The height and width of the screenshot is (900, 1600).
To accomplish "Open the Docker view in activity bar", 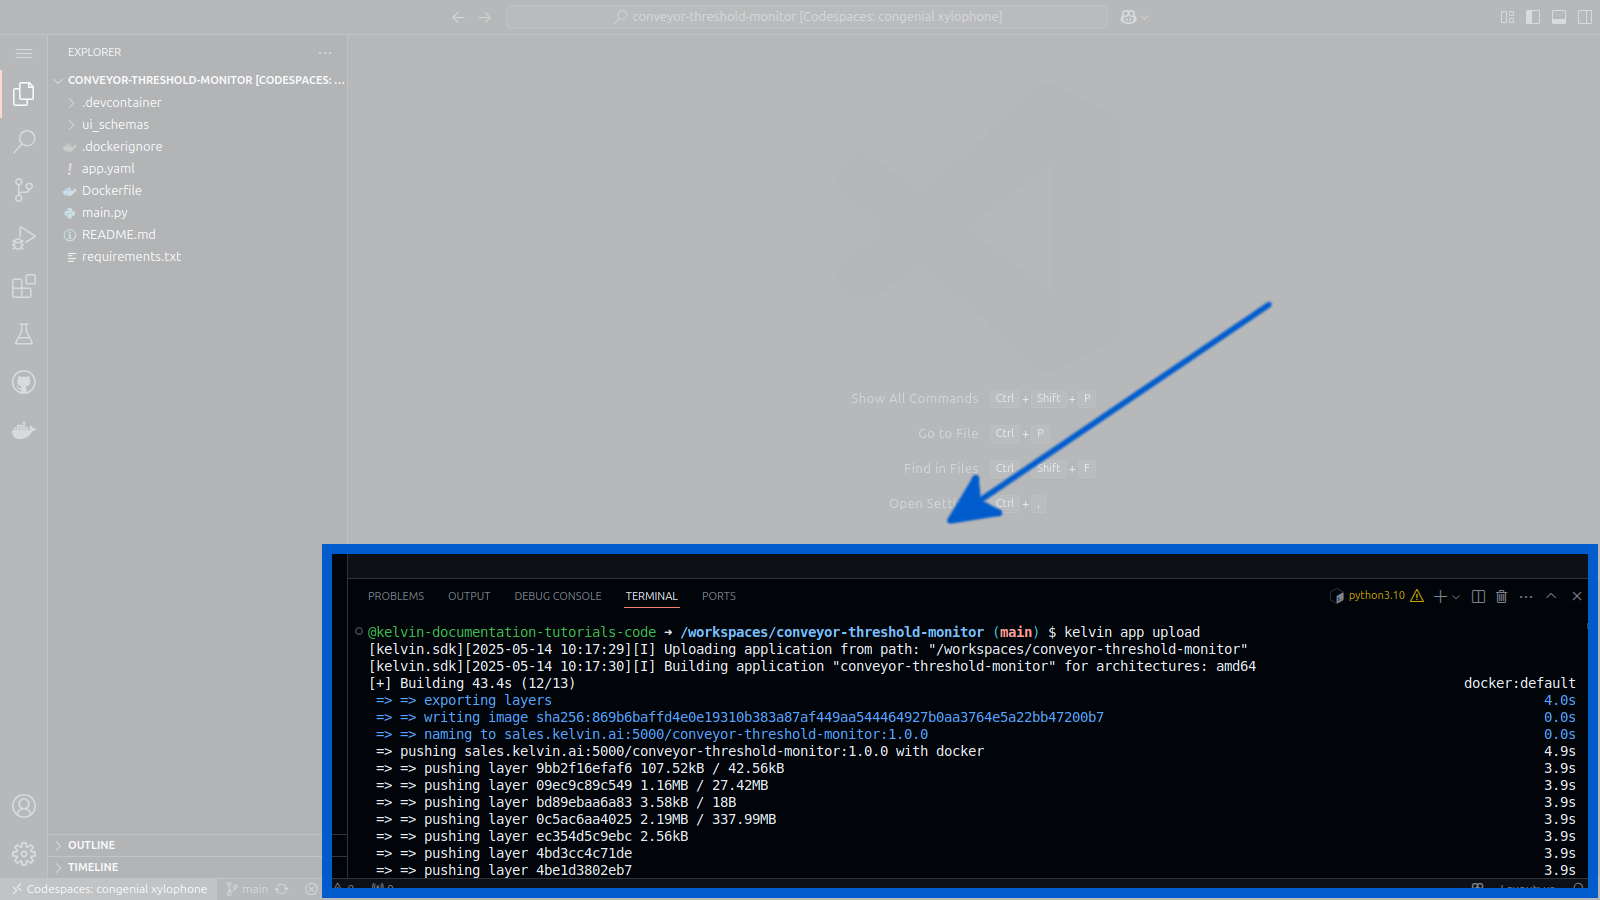I will click(24, 430).
